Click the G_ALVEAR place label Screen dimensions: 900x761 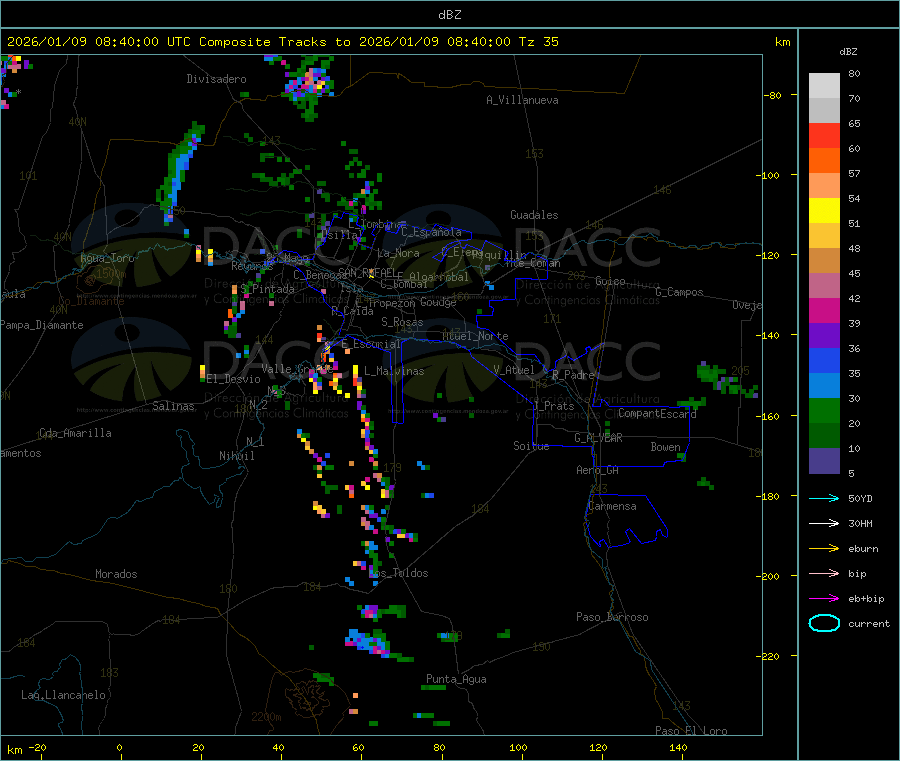[x=598, y=438]
